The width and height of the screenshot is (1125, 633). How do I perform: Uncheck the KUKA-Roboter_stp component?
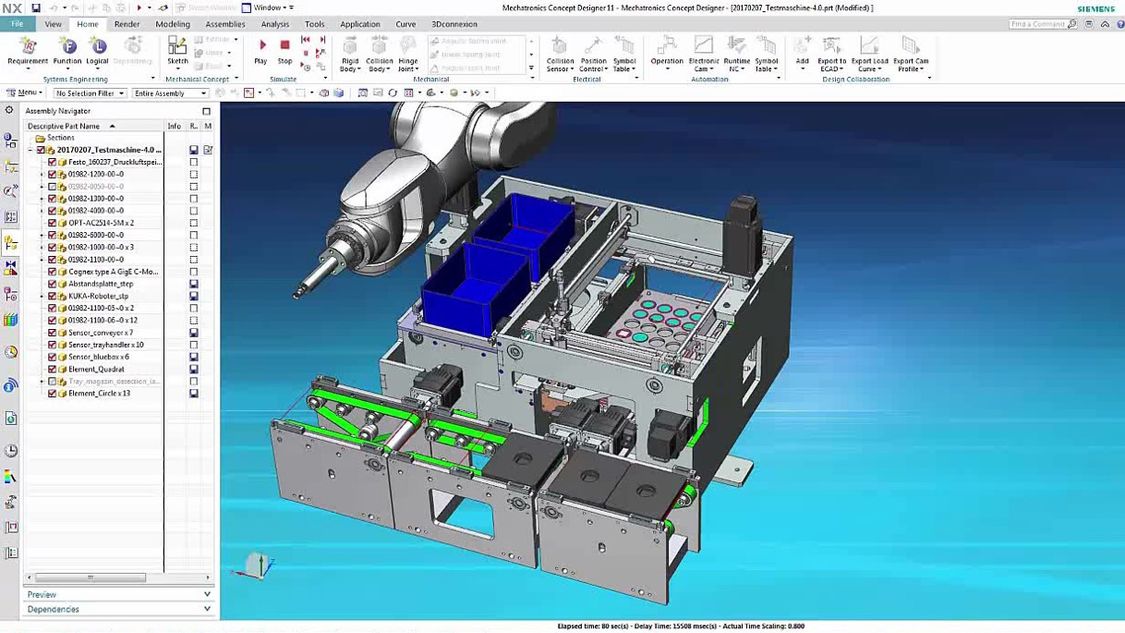point(52,296)
